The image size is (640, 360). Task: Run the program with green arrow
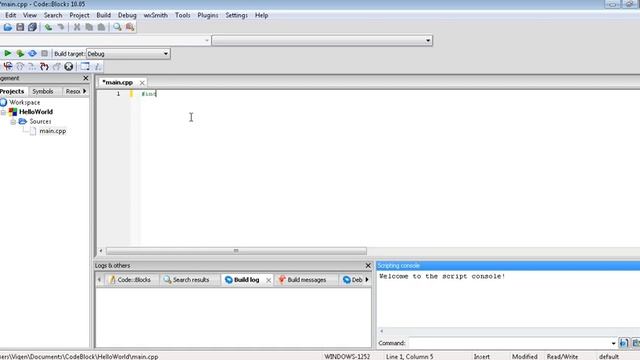(7, 53)
